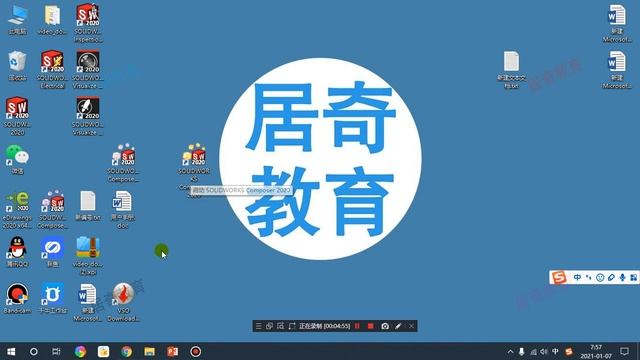
Task: Select SOLIDWORKS Visualize shortcut with rocket icon
Action: [88, 116]
